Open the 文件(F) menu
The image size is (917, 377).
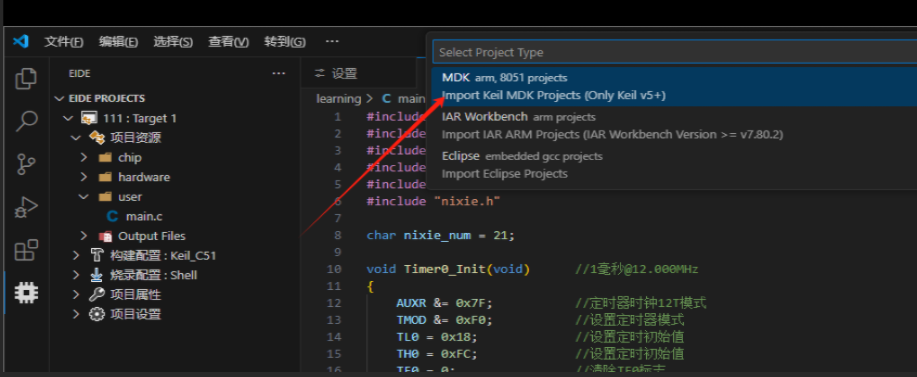click(64, 42)
